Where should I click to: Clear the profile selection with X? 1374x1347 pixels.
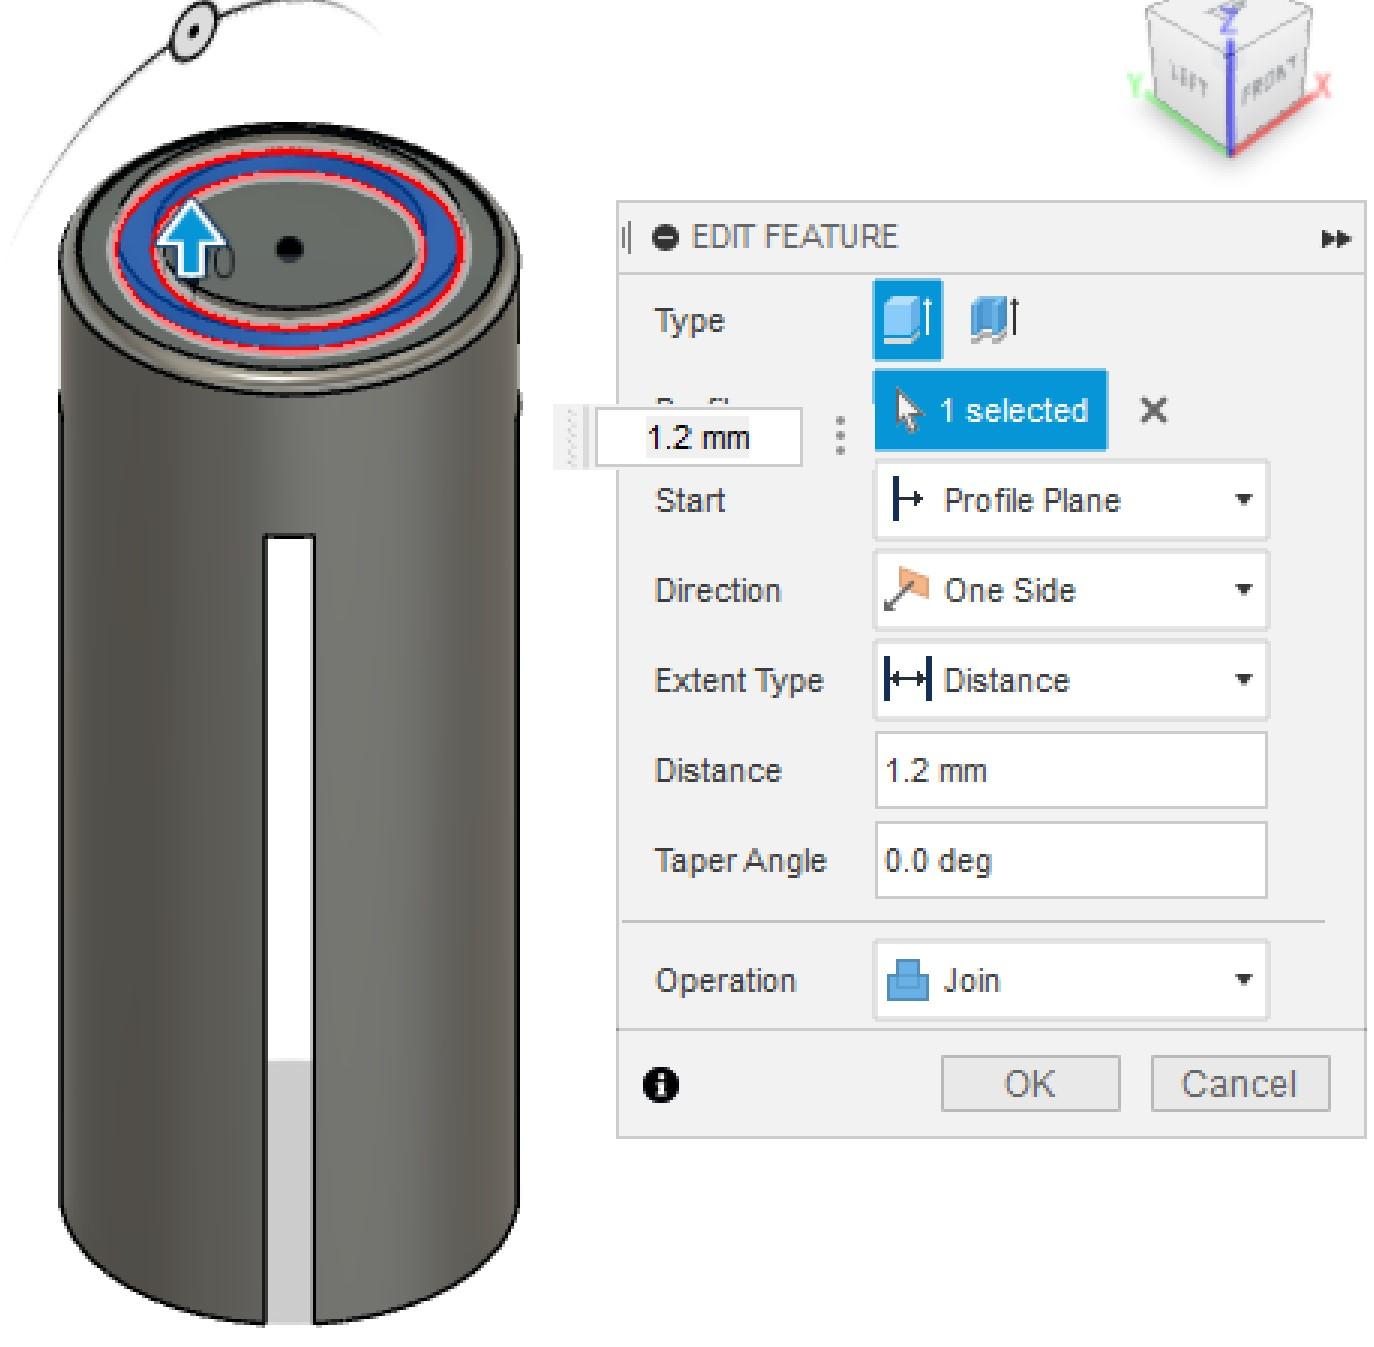[x=1153, y=410]
